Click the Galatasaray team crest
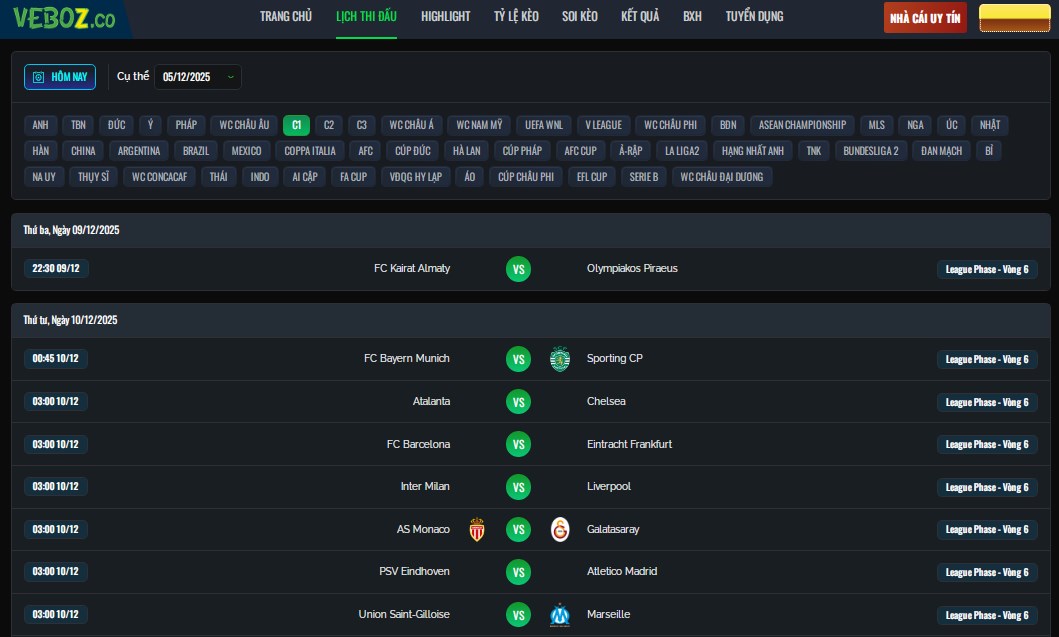Image resolution: width=1059 pixels, height=637 pixels. [560, 530]
